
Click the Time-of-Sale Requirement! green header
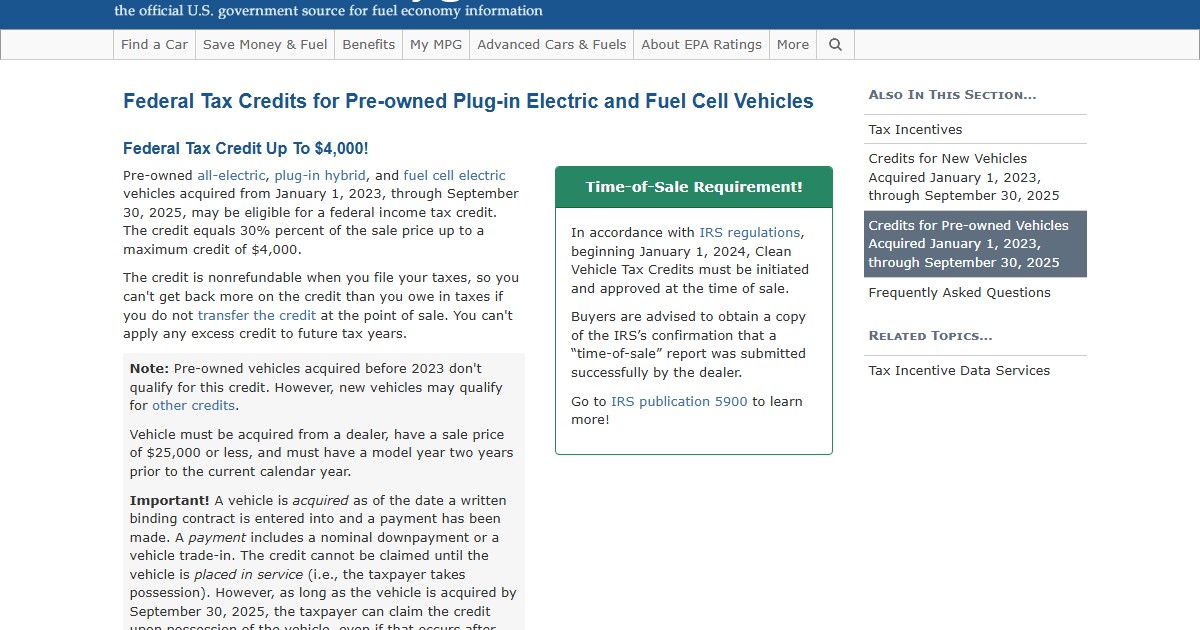coord(694,187)
